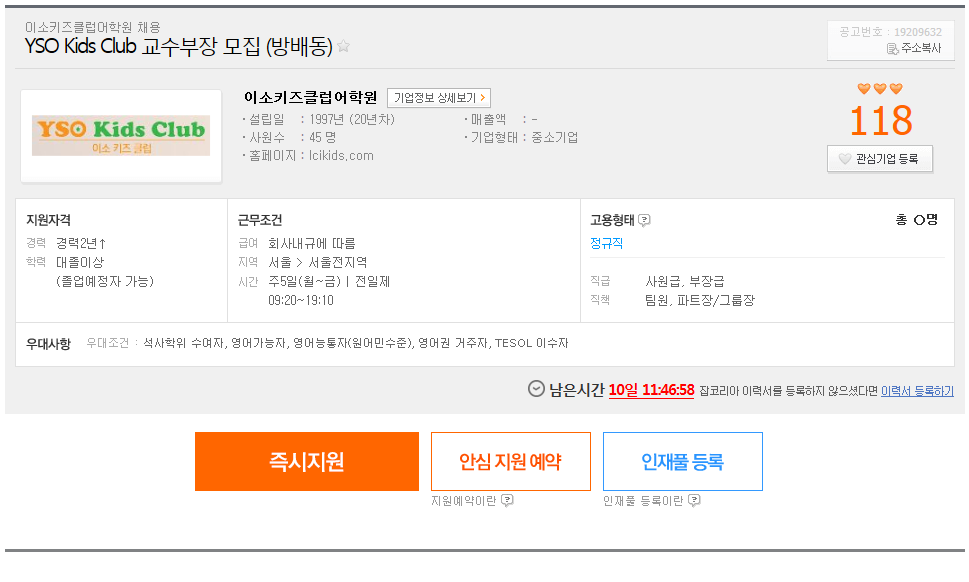Click the YSO Kids Club logo
Image resolution: width=969 pixels, height=582 pixels.
[121, 135]
